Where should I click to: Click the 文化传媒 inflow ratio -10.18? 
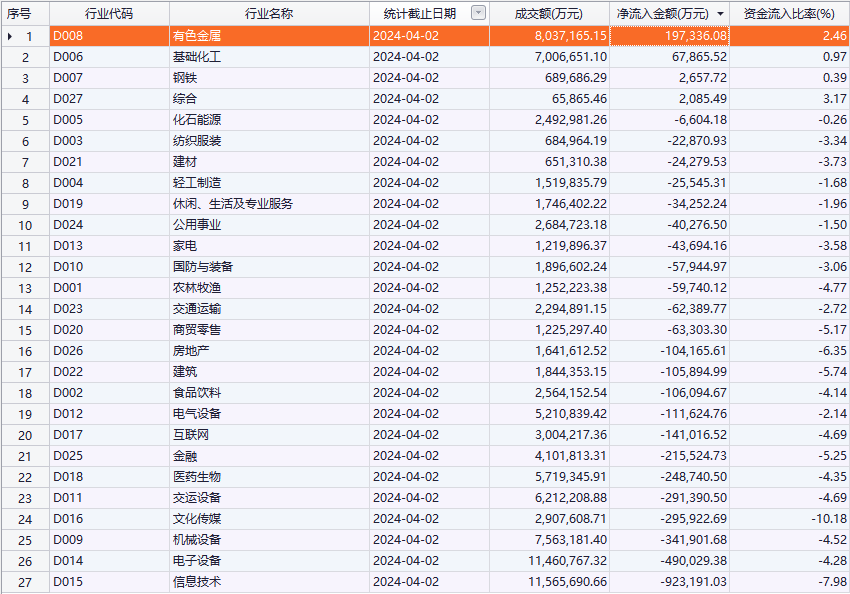tap(829, 519)
